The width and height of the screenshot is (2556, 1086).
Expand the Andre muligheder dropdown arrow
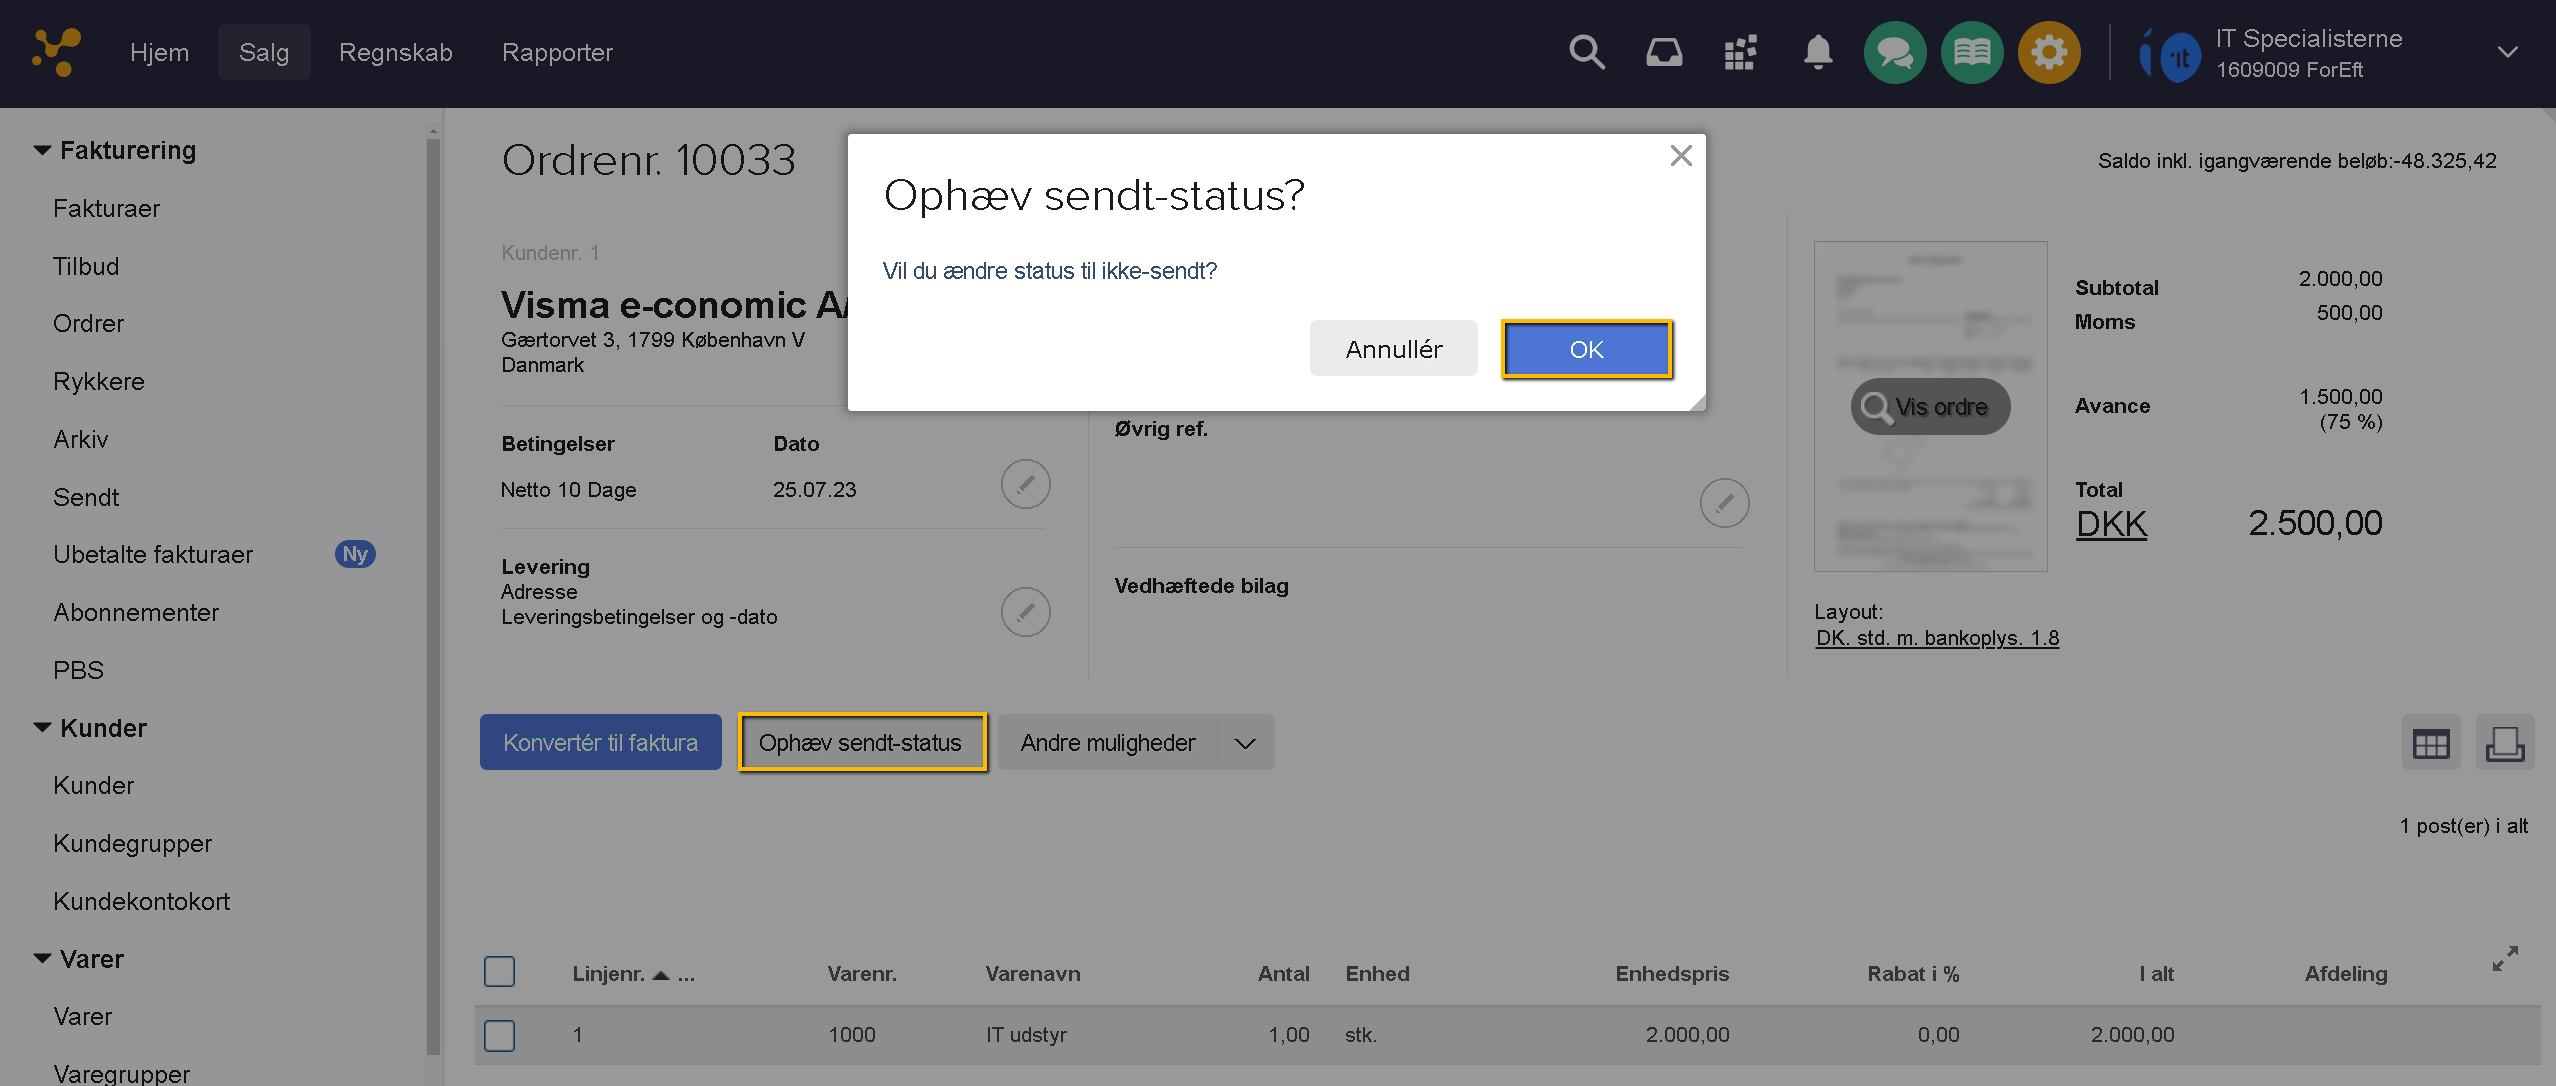1245,743
